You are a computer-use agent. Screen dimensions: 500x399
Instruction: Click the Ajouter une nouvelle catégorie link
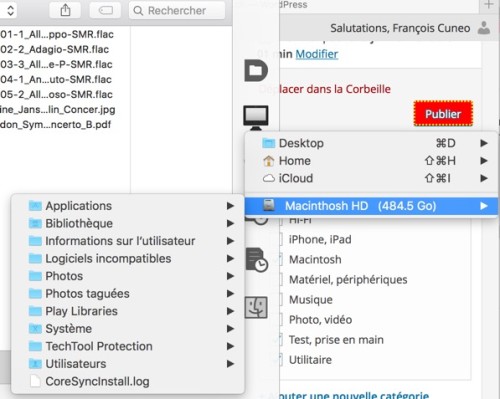346,395
